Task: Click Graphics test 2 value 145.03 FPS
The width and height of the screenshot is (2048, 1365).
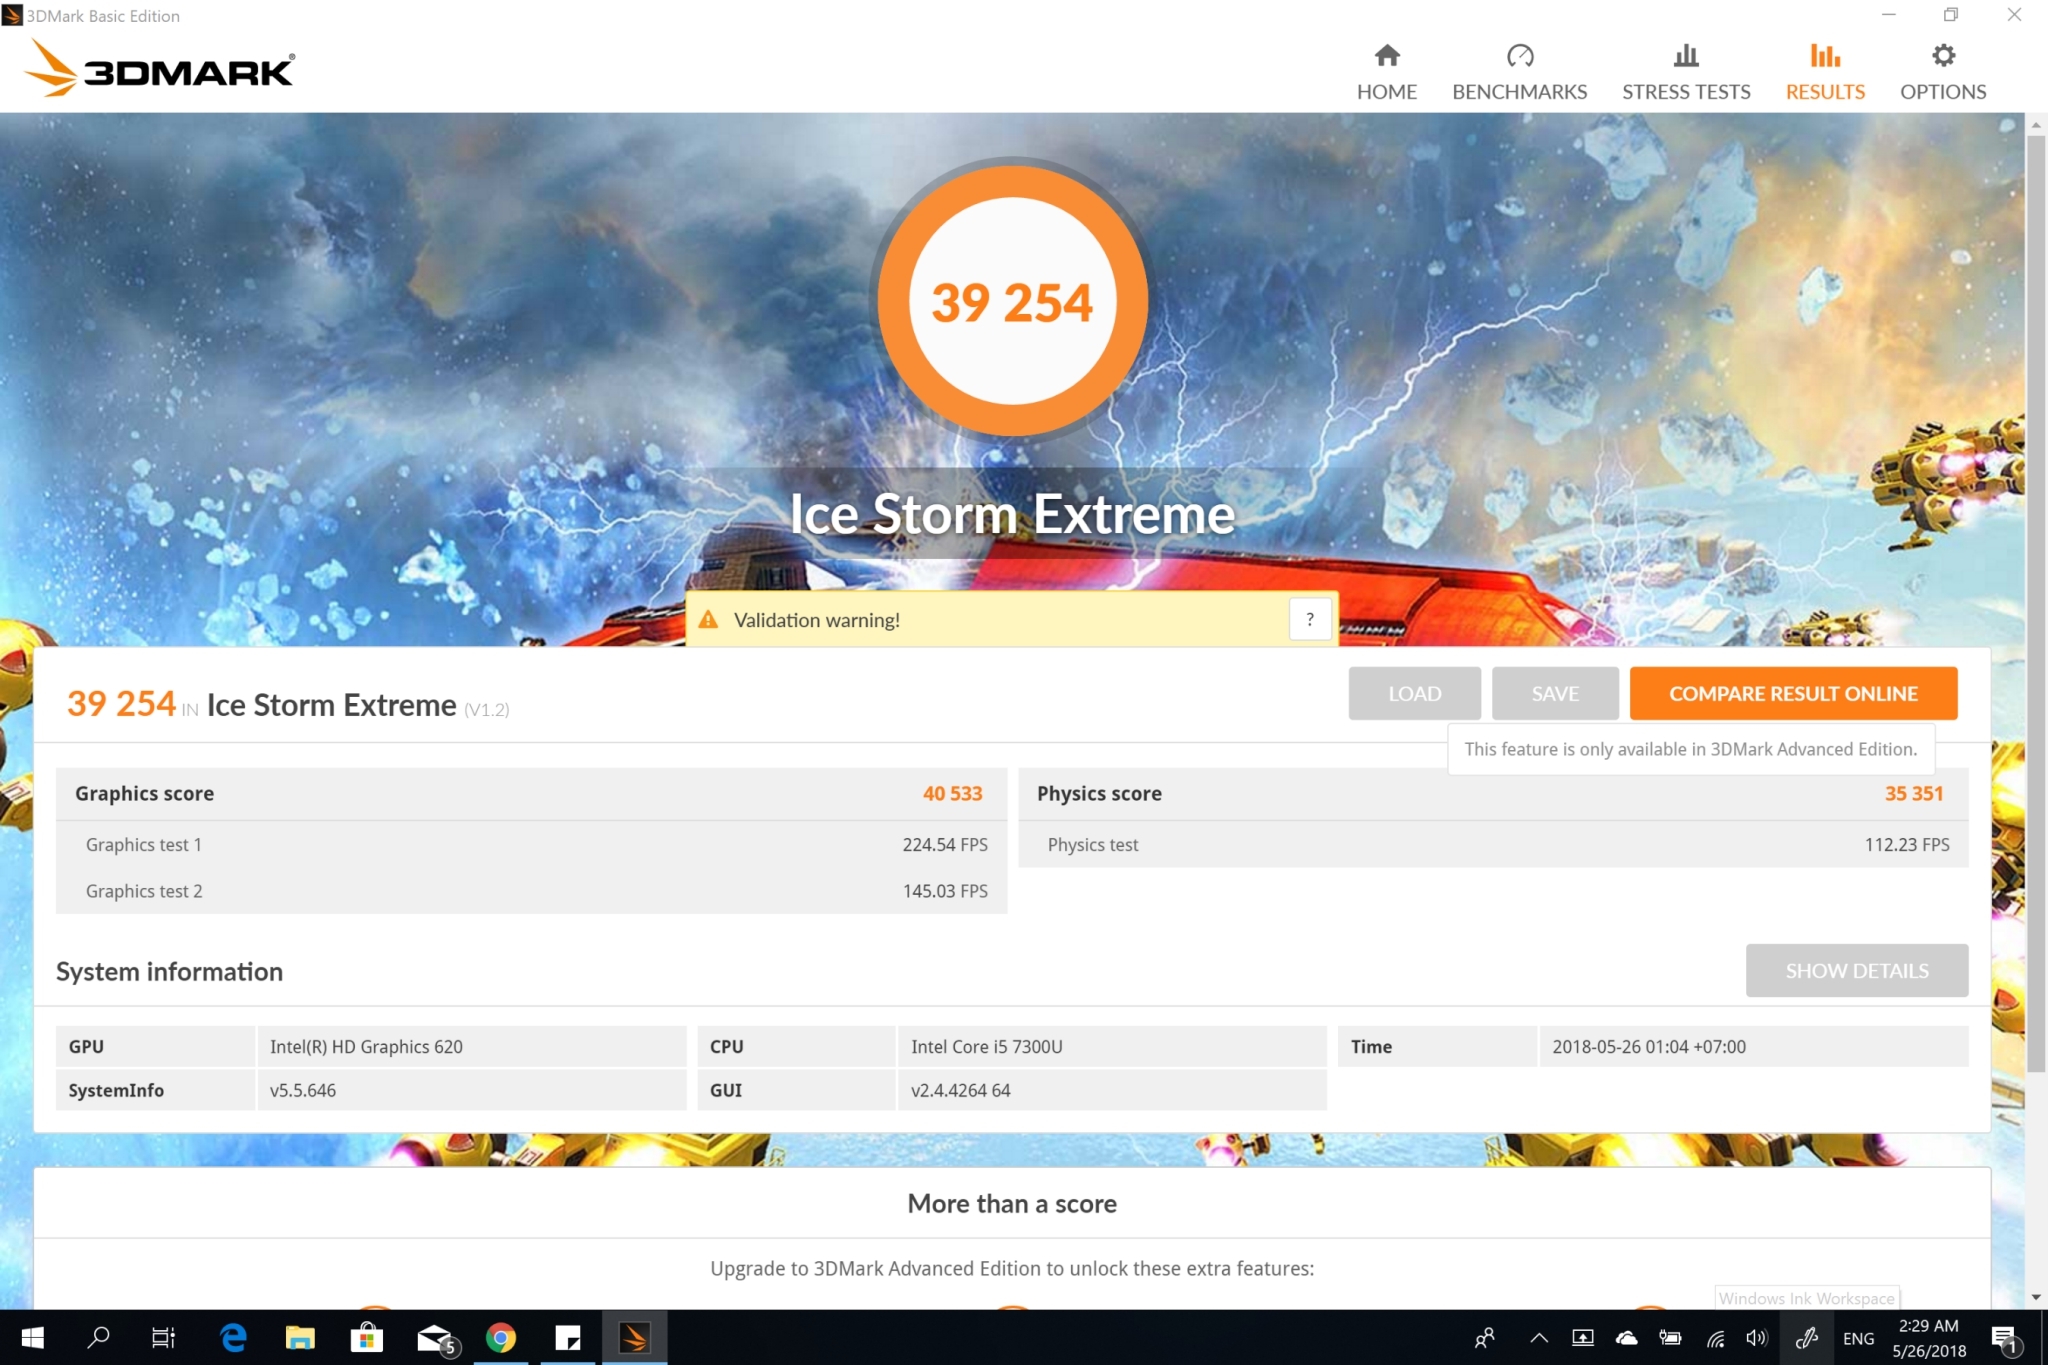Action: pyautogui.click(x=945, y=891)
